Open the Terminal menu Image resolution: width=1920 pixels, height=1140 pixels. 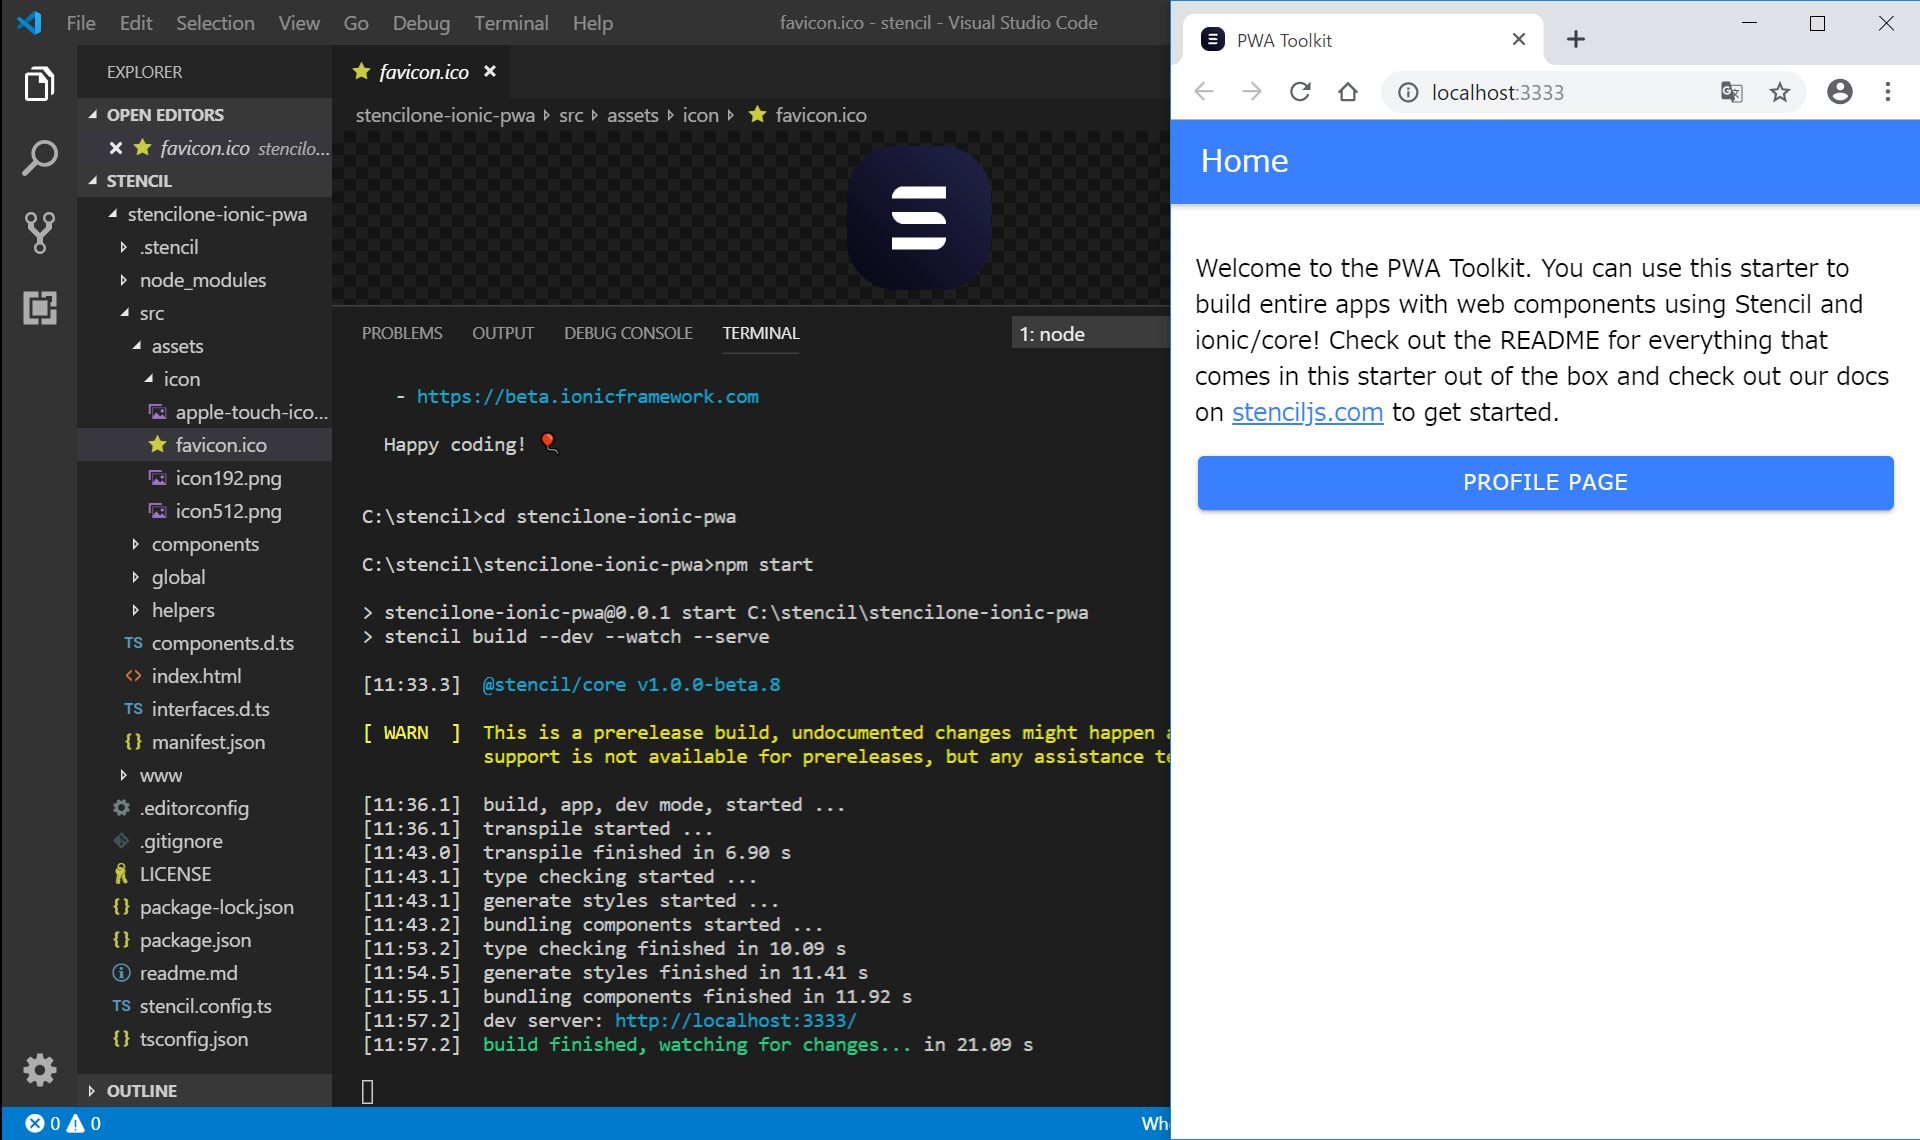tap(511, 22)
